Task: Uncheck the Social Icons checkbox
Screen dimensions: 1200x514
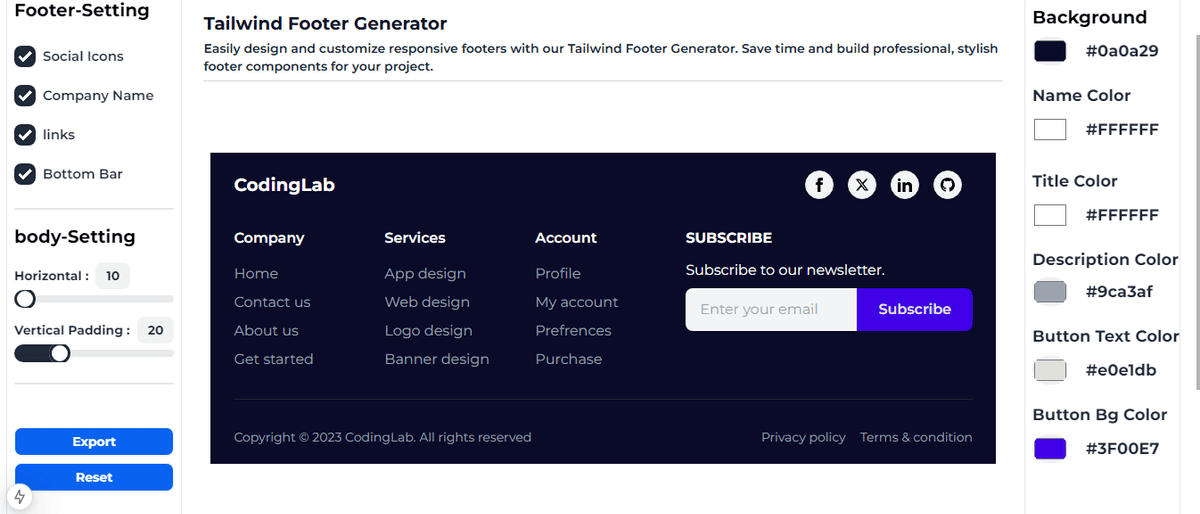Action: [x=25, y=56]
